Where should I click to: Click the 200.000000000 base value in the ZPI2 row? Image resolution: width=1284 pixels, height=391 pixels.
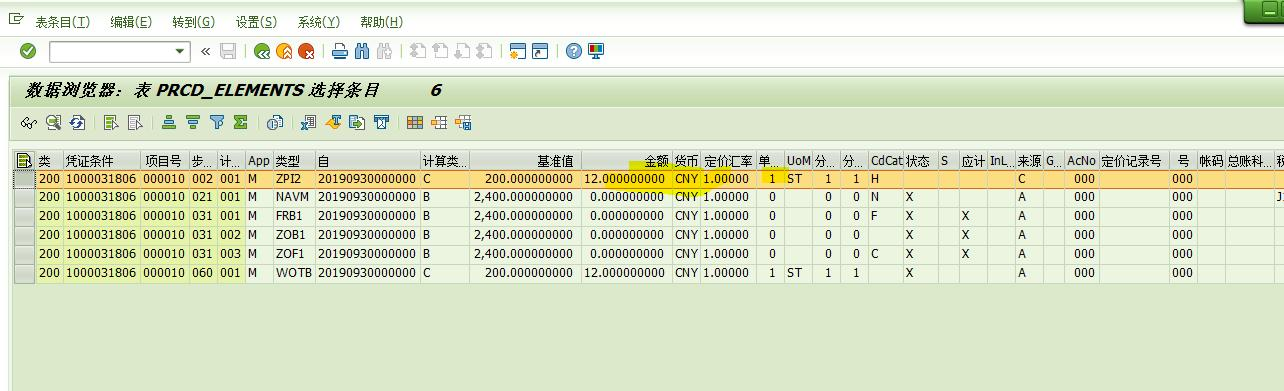click(525, 179)
